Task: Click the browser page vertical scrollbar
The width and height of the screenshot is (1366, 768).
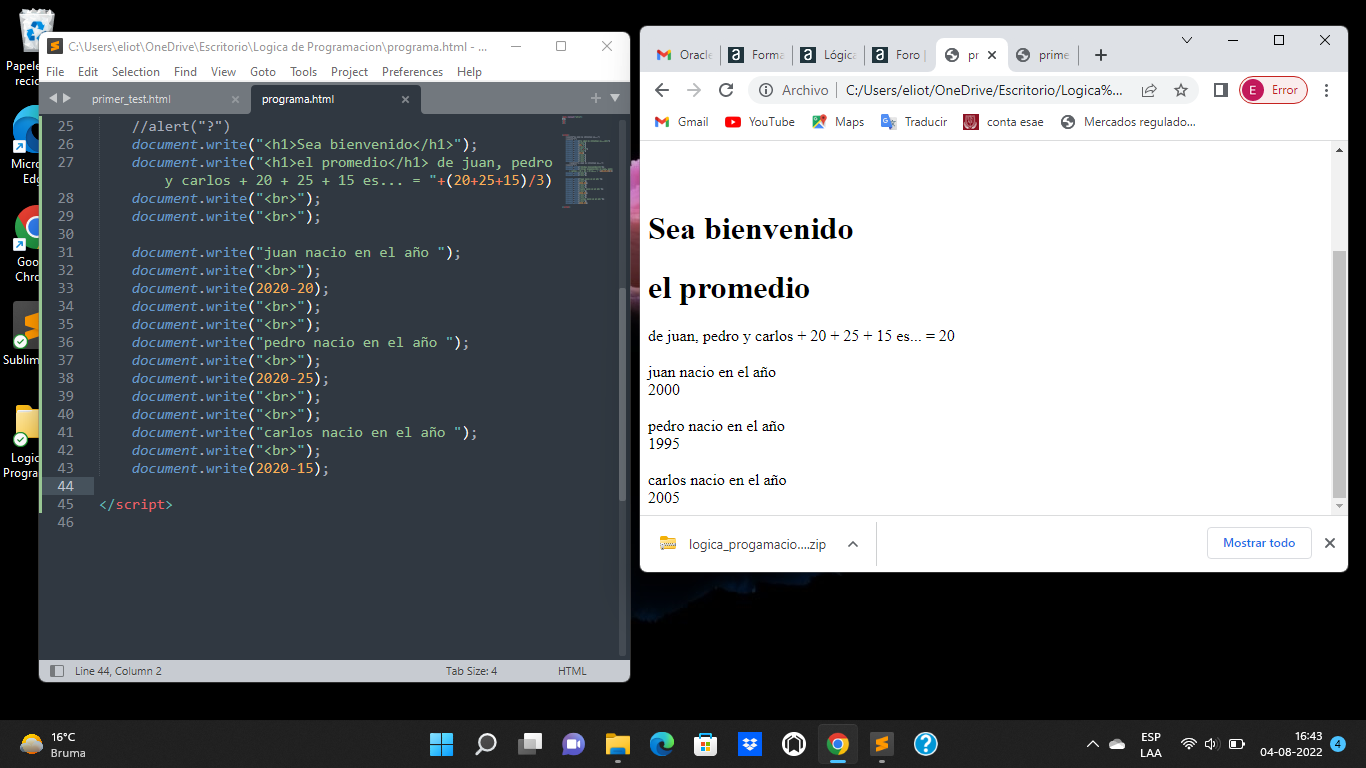Action: point(1340,375)
